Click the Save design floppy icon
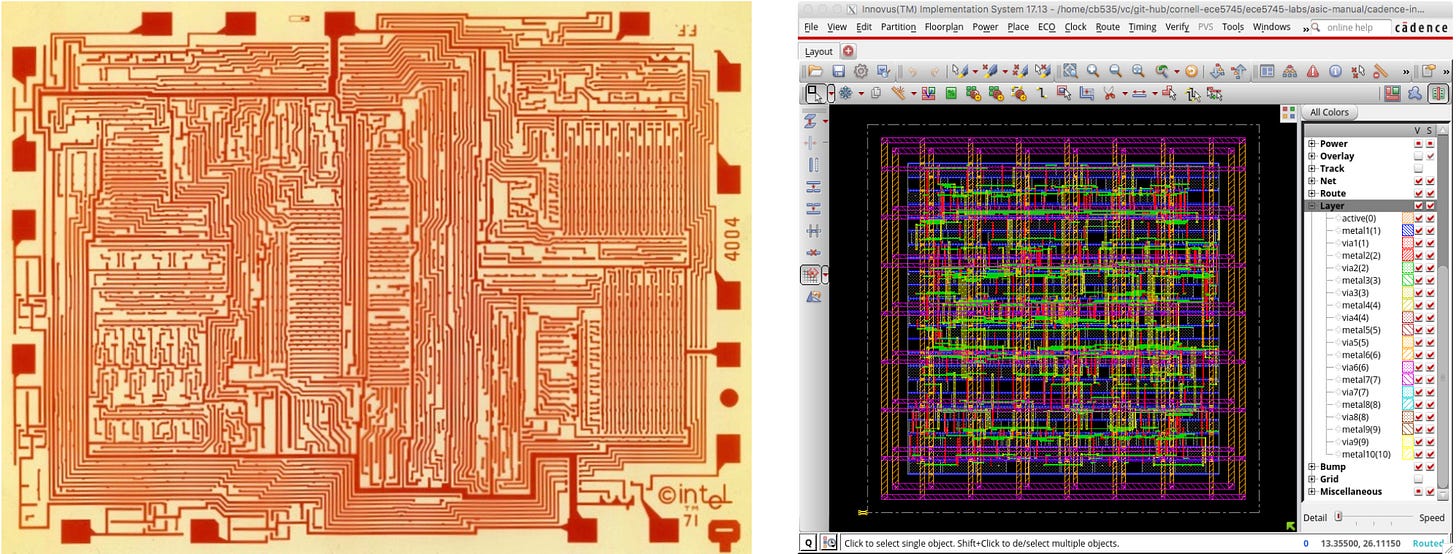This screenshot has height=554, width=1456. pos(839,71)
